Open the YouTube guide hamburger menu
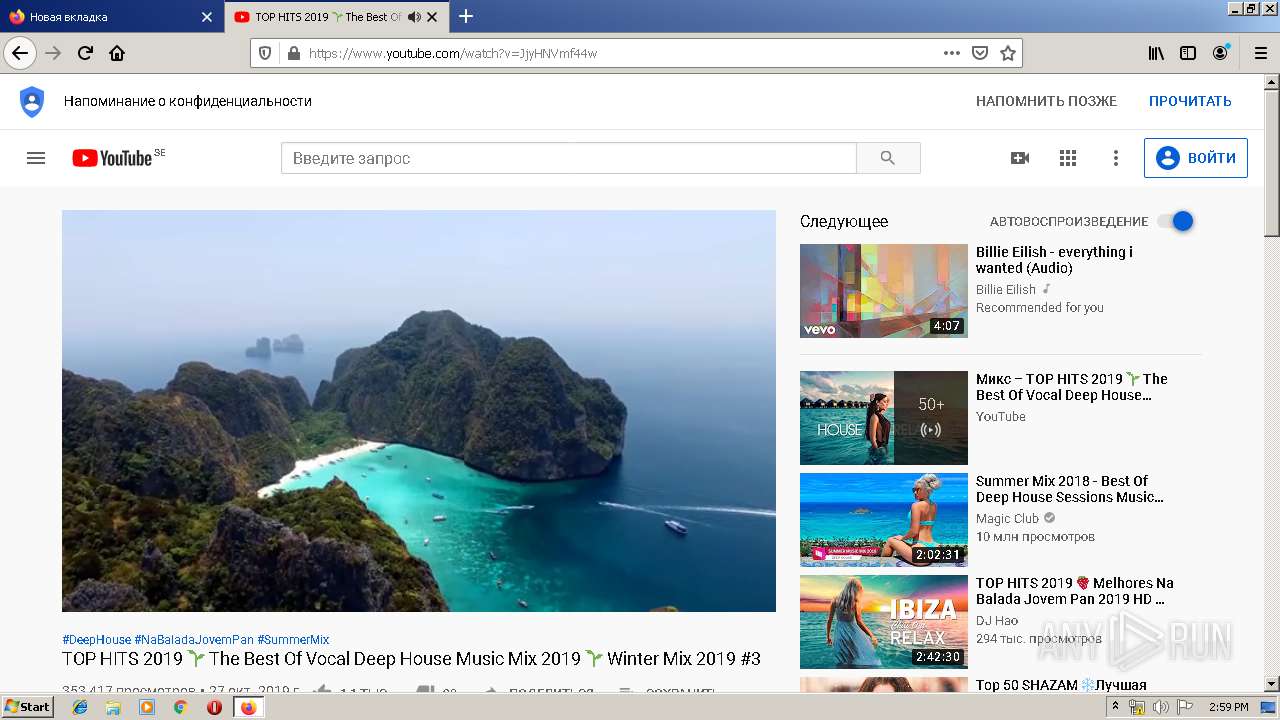Screen dimensions: 1280x720 pos(36,158)
